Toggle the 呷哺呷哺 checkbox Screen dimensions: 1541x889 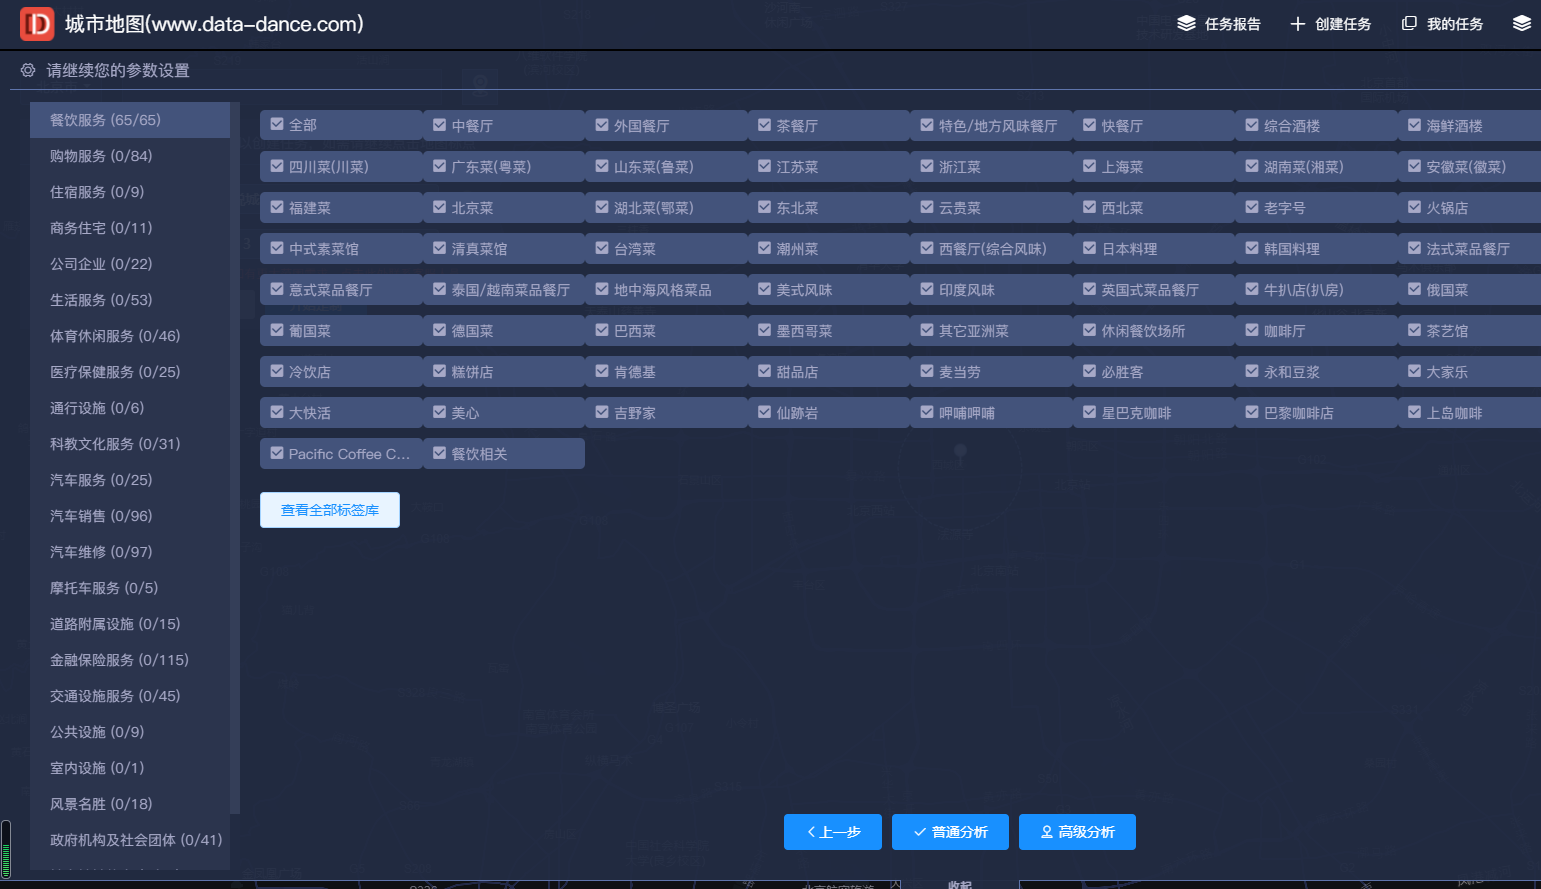(x=927, y=412)
